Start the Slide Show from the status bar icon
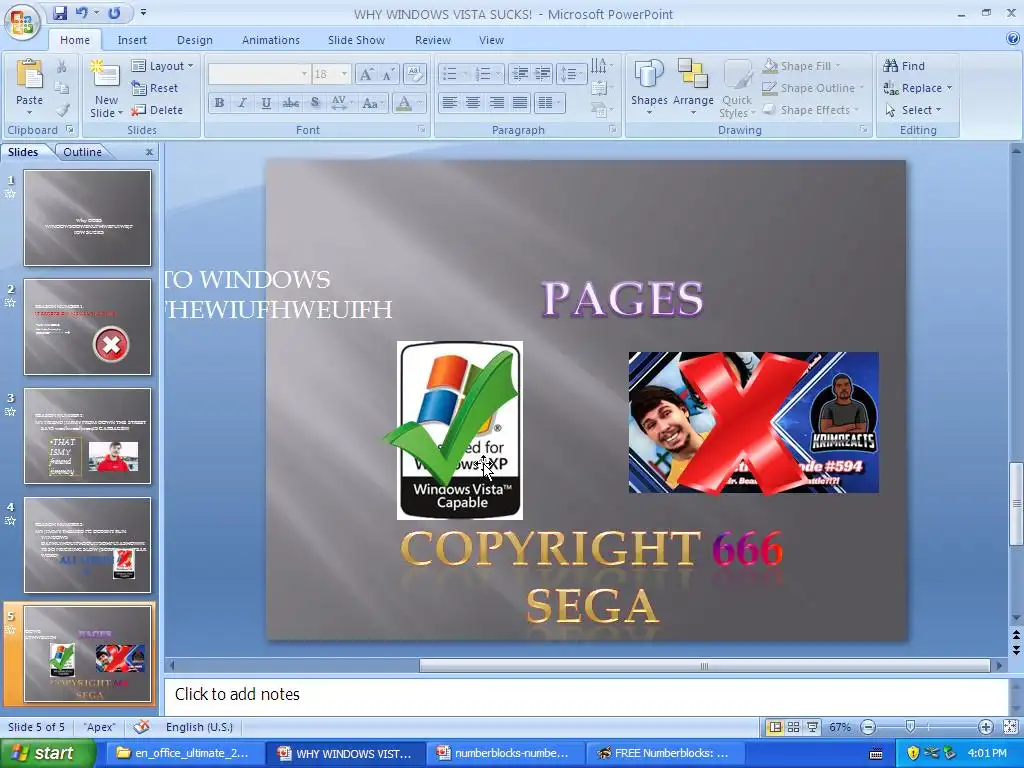This screenshot has width=1024, height=768. point(812,727)
